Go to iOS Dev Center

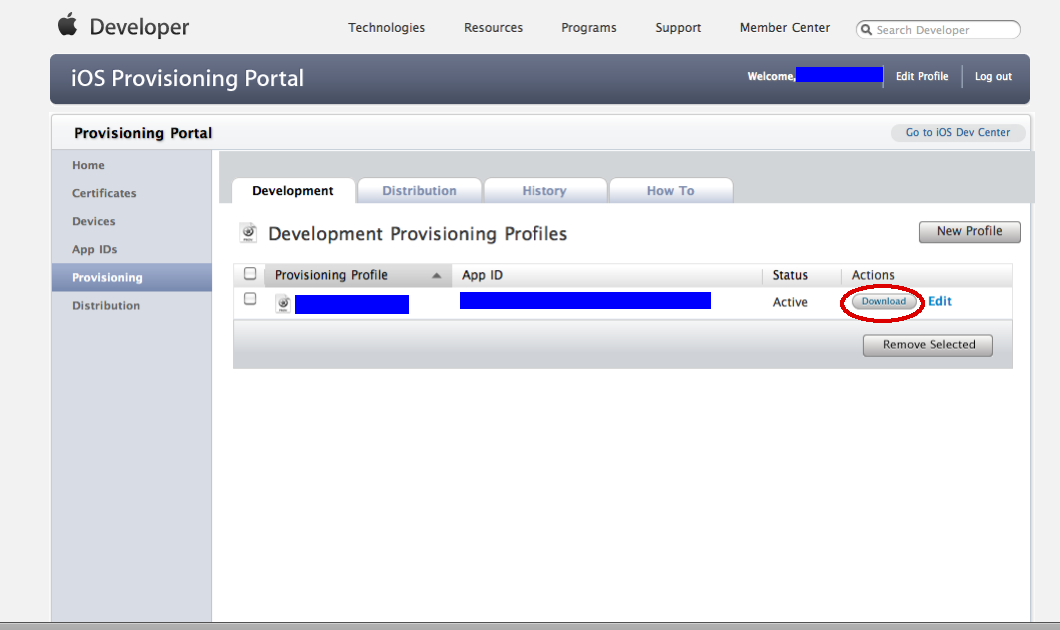(958, 132)
